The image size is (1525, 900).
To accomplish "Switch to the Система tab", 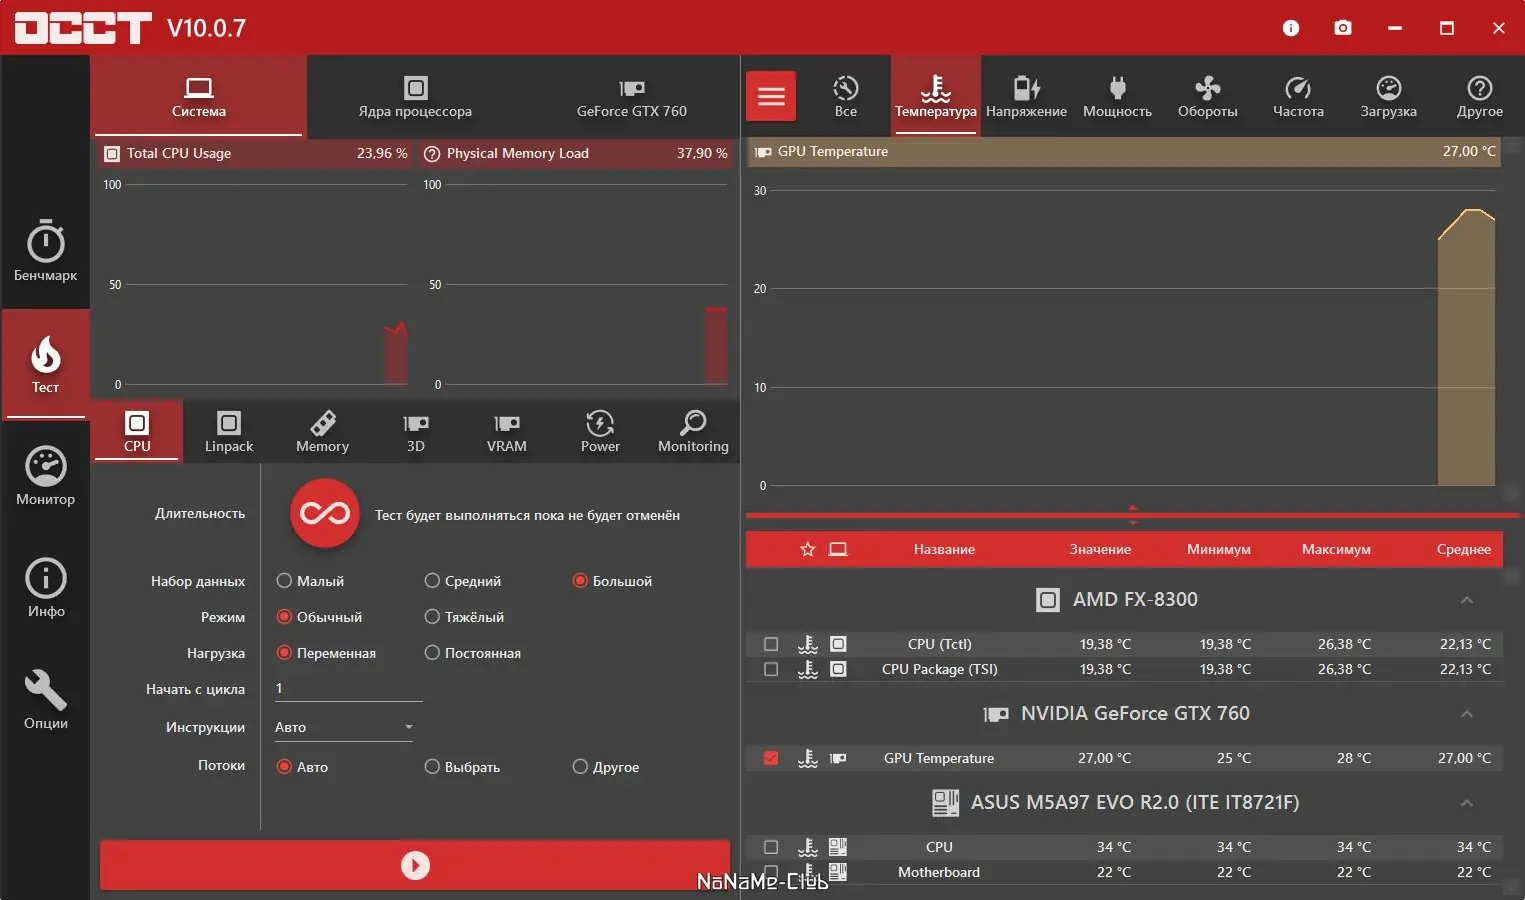I will coord(198,96).
